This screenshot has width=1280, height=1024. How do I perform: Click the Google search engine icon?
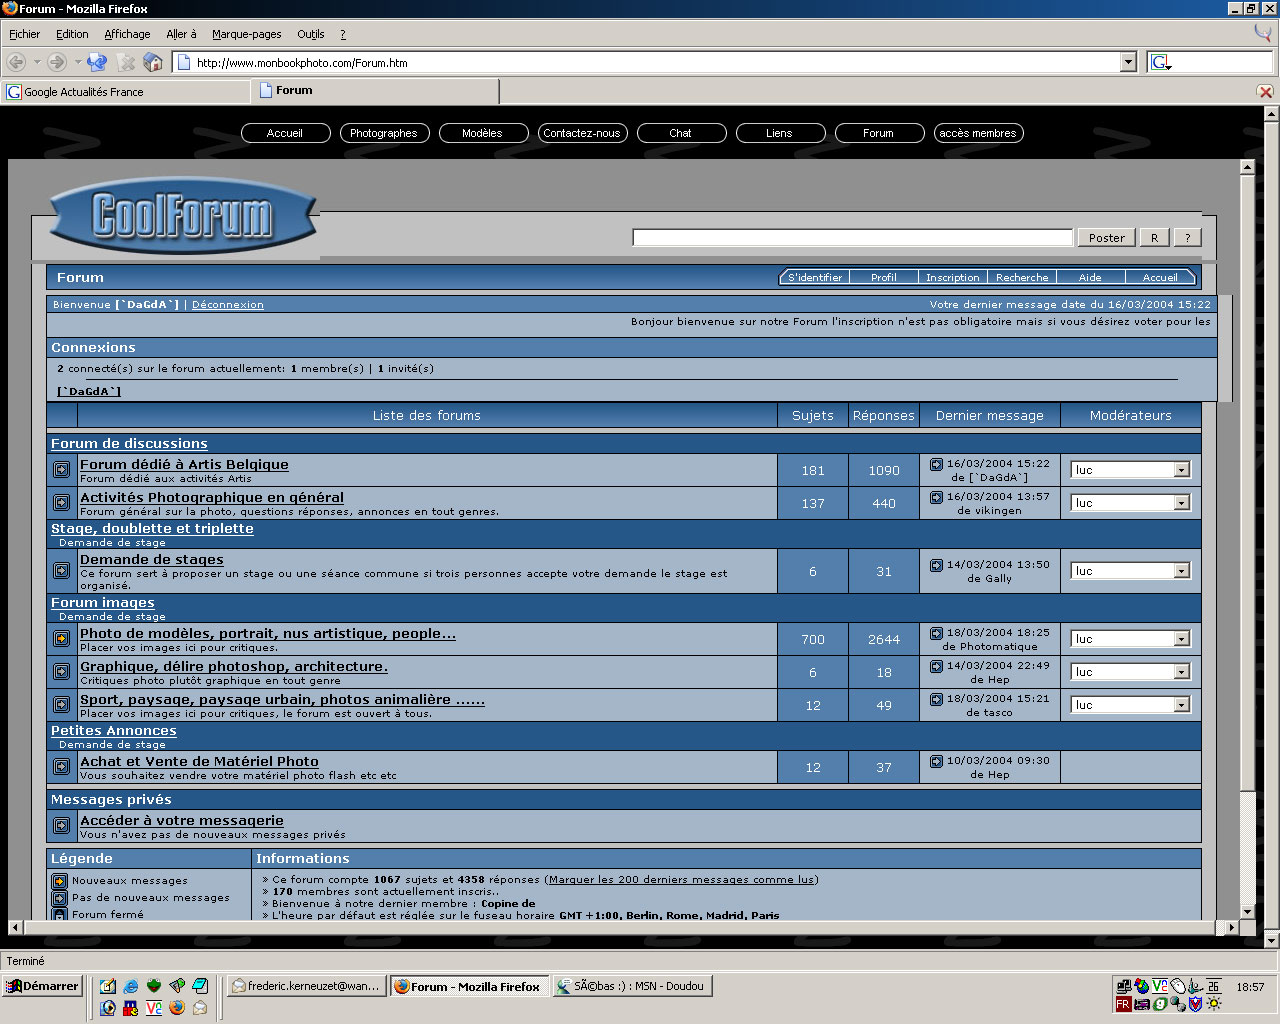tap(1161, 62)
